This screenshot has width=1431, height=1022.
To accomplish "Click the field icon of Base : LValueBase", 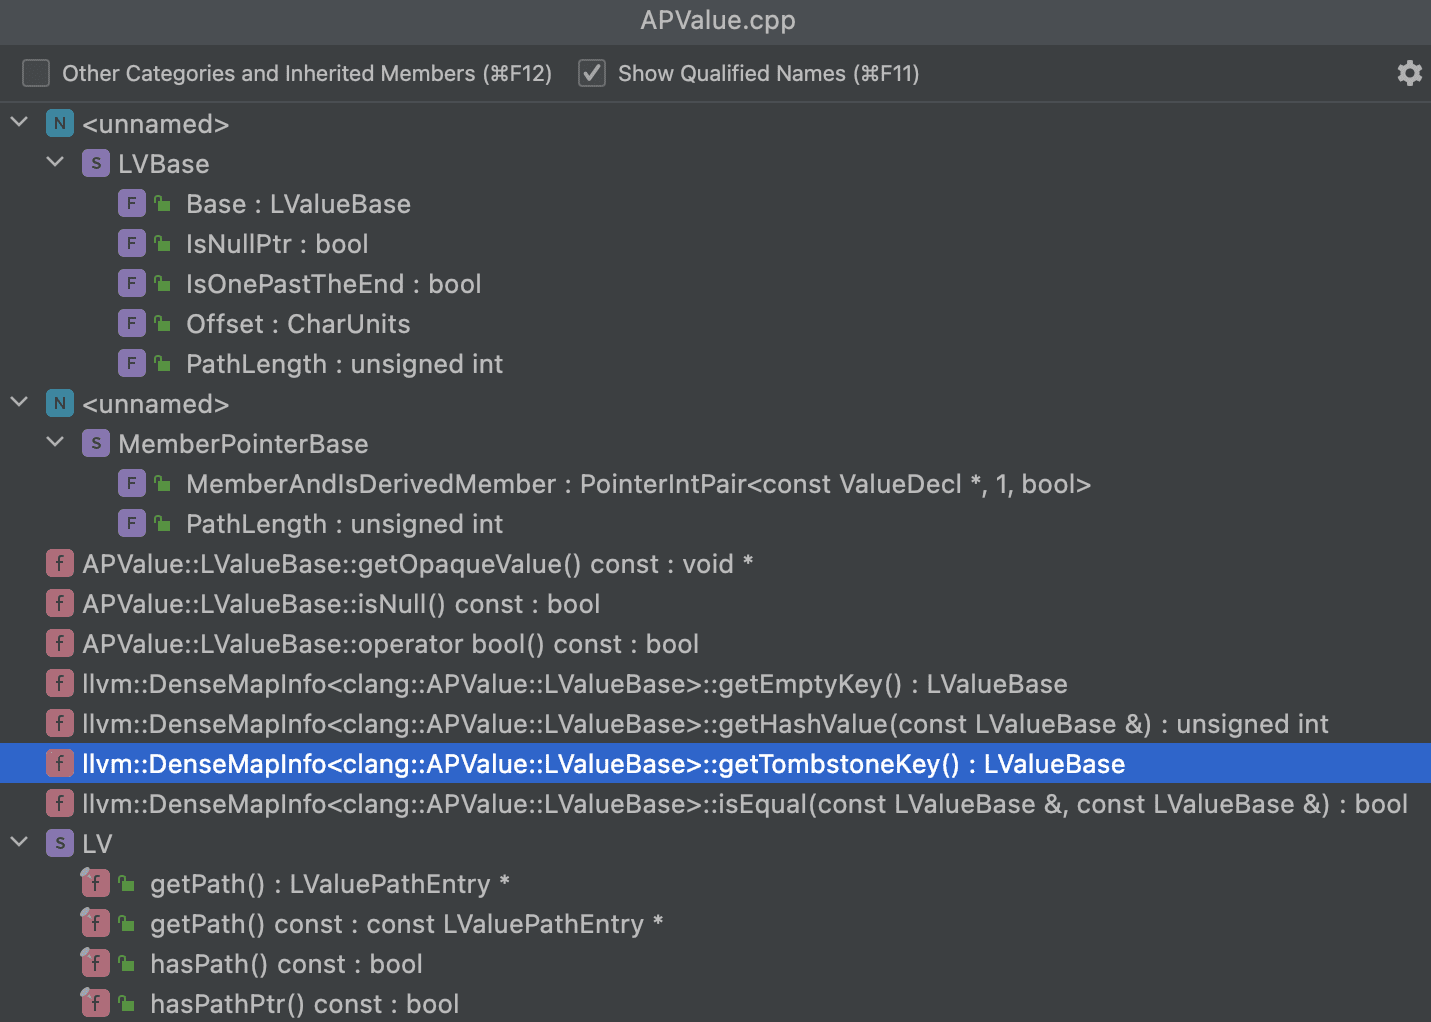I will point(132,203).
